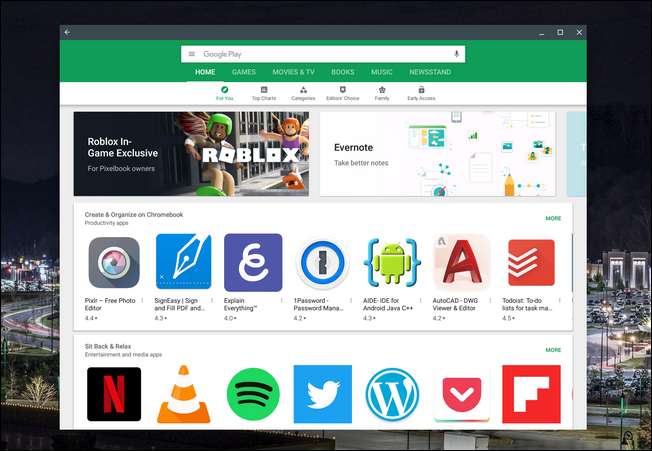This screenshot has width=652, height=451.
Task: Open the Twitter app icon
Action: [323, 394]
